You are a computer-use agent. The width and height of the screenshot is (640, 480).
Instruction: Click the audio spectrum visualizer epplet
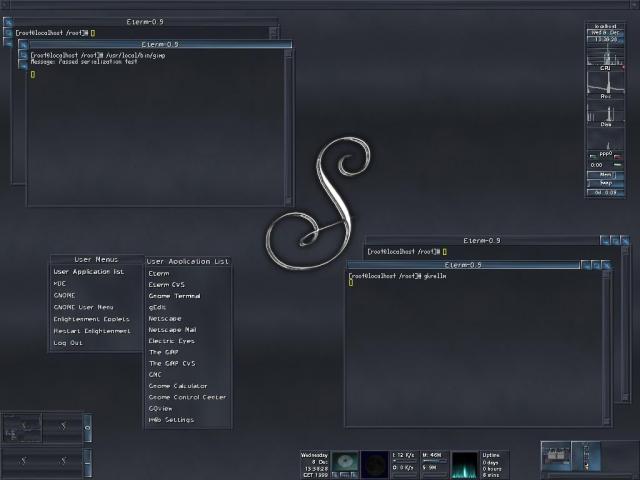pyautogui.click(x=464, y=465)
